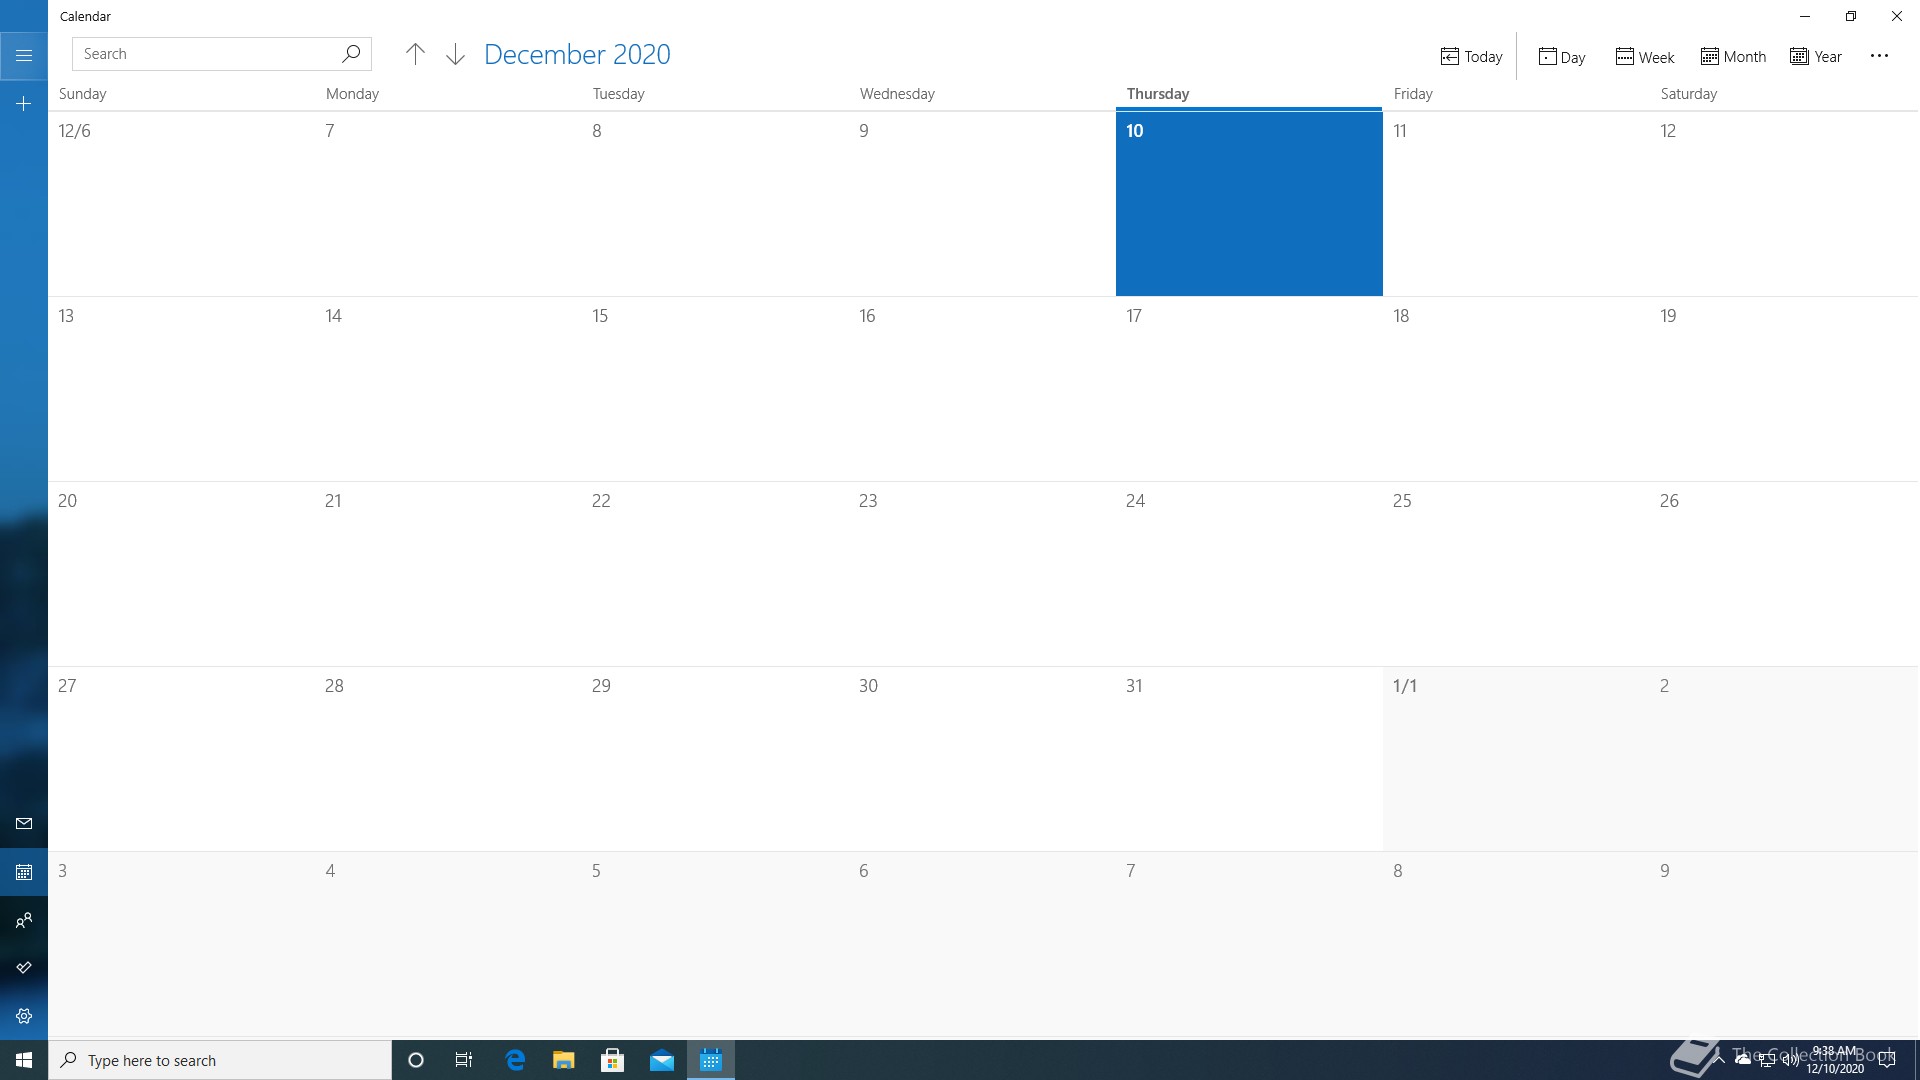Select December 6 cell labeled 12/6

point(181,204)
